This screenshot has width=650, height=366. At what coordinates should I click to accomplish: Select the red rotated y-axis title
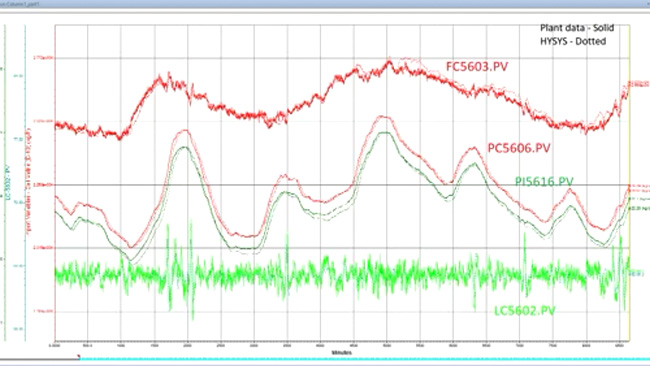(29, 181)
